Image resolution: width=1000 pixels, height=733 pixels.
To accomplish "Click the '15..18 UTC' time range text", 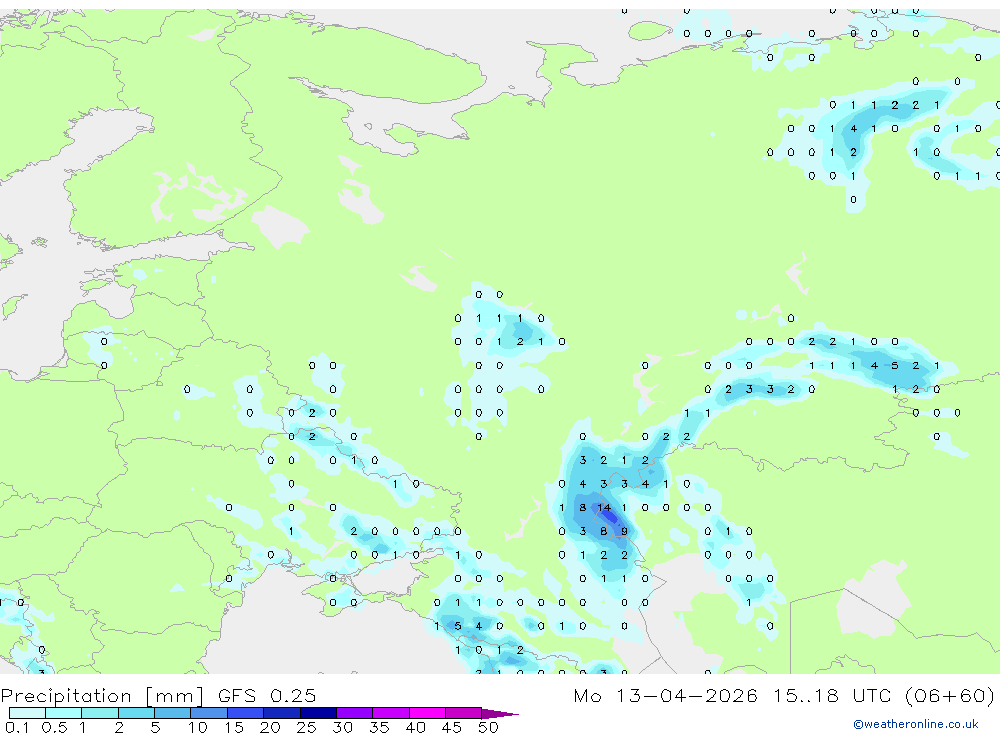I will pos(833,695).
